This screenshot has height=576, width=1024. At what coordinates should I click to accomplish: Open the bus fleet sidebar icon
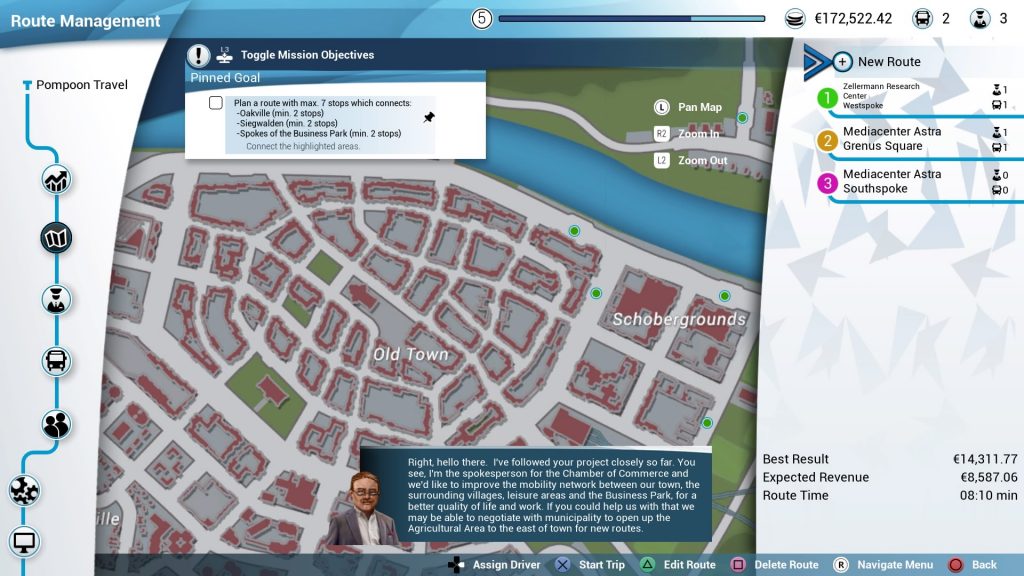pyautogui.click(x=56, y=360)
